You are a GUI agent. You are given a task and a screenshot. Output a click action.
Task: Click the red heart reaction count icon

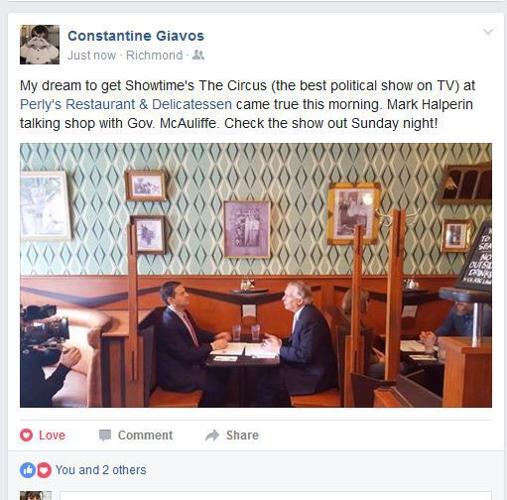click(x=44, y=470)
